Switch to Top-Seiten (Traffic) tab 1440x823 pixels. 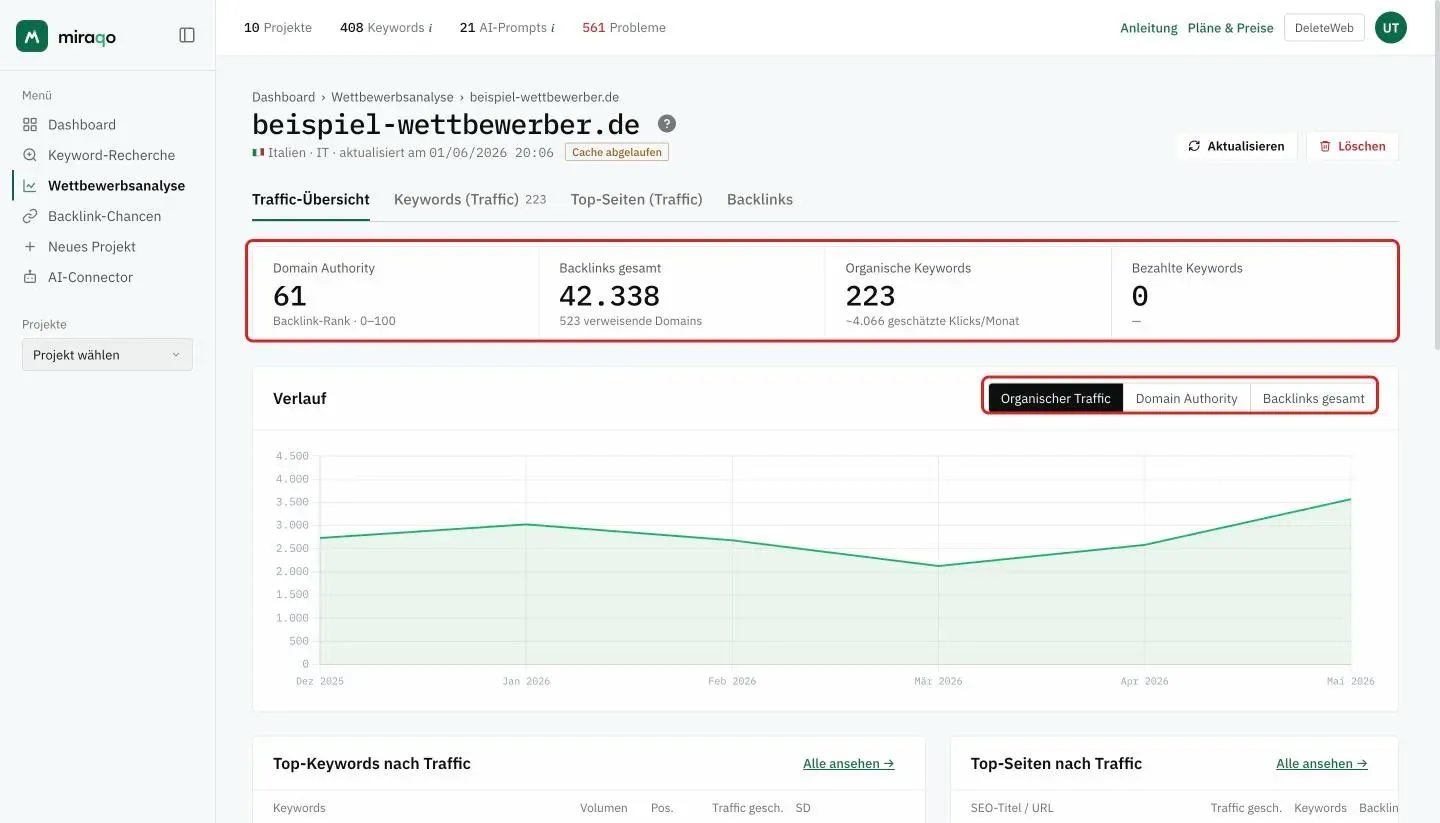[x=637, y=200]
